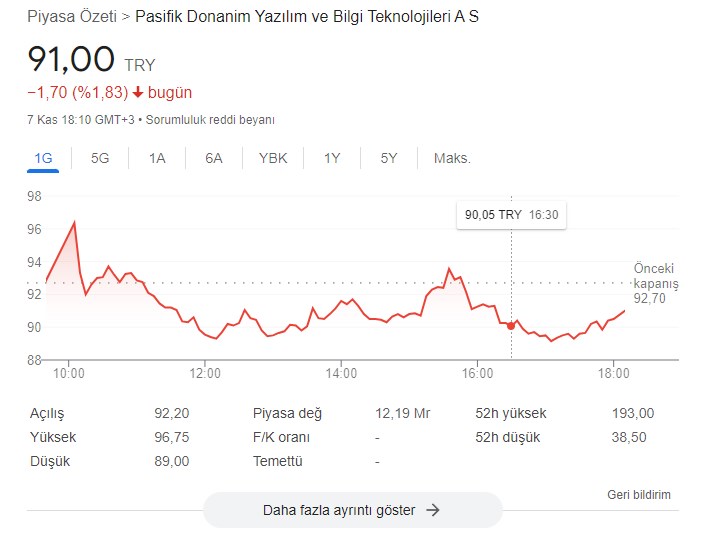Open the Geri bildirim feedback link
727x550 pixels.
(x=639, y=495)
